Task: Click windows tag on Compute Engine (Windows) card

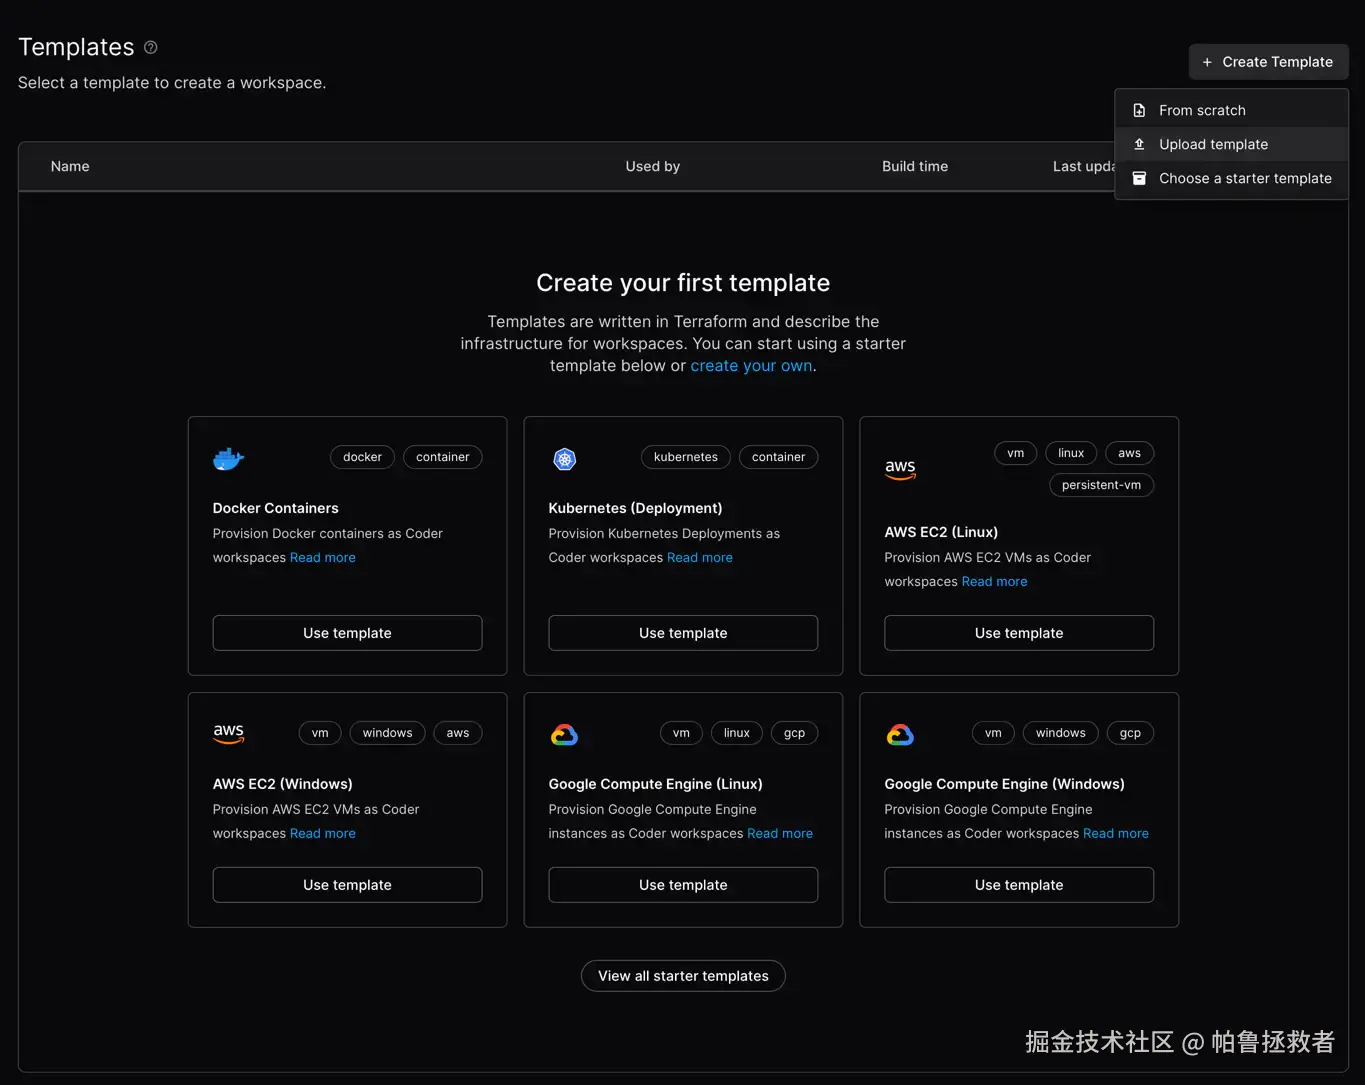Action: [1061, 733]
